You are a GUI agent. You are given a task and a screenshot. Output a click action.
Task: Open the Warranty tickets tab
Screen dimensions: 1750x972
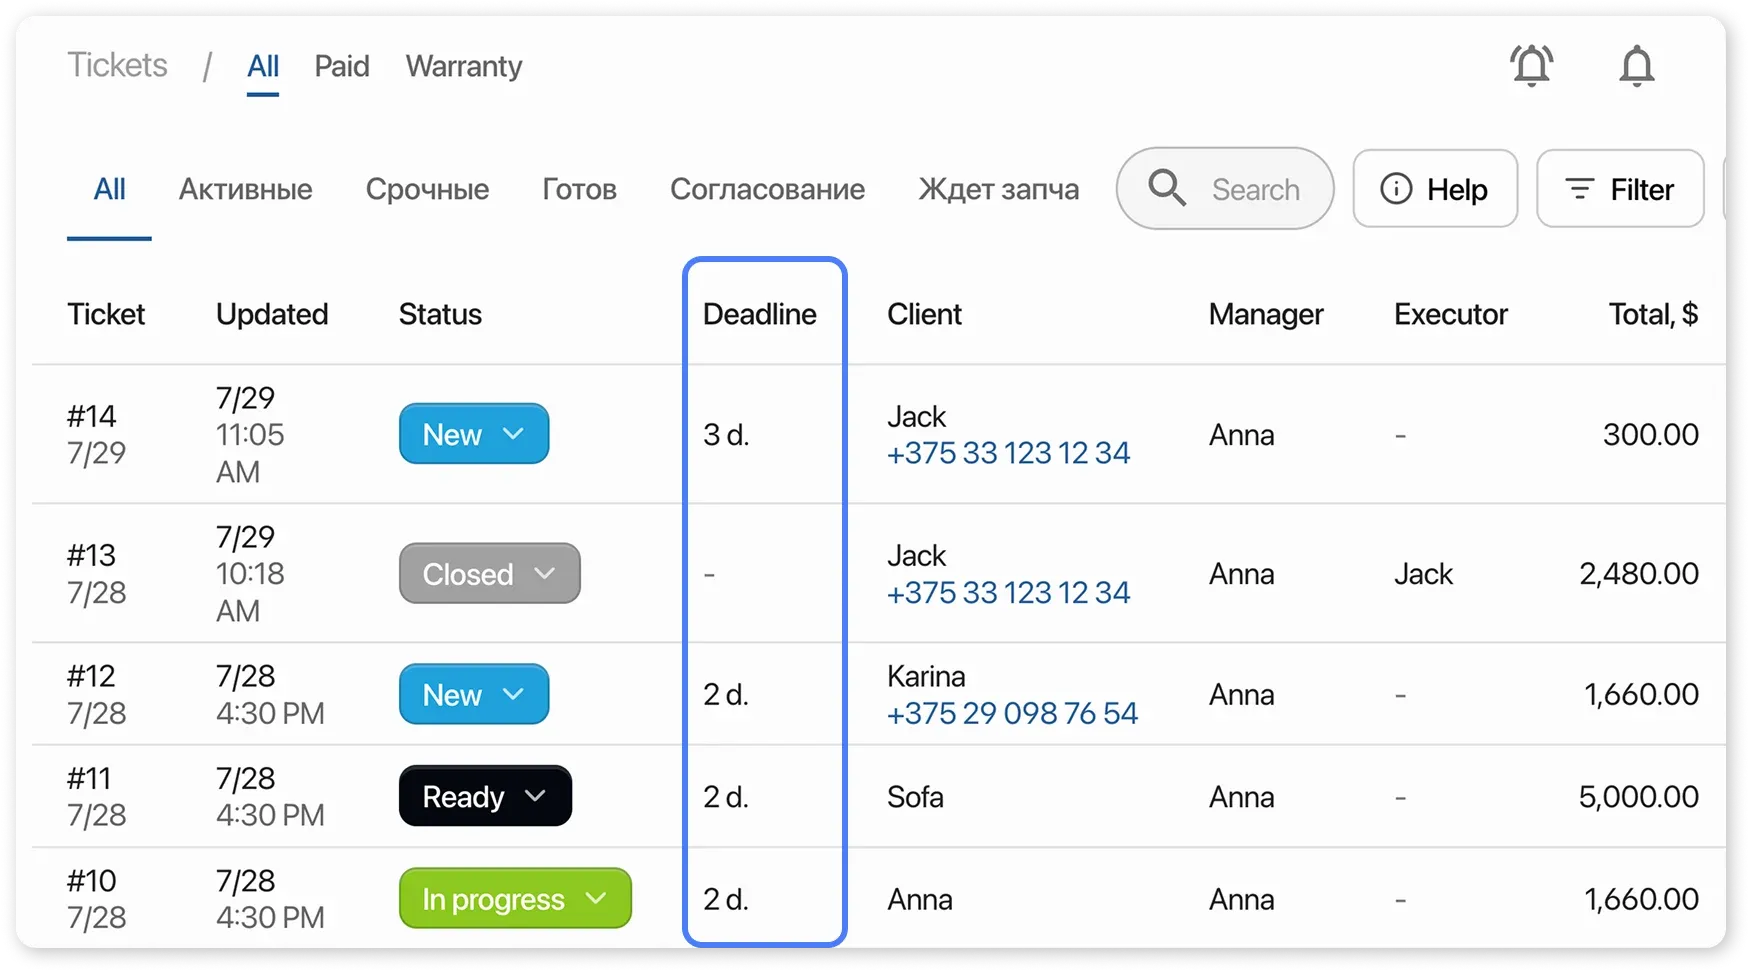464,66
